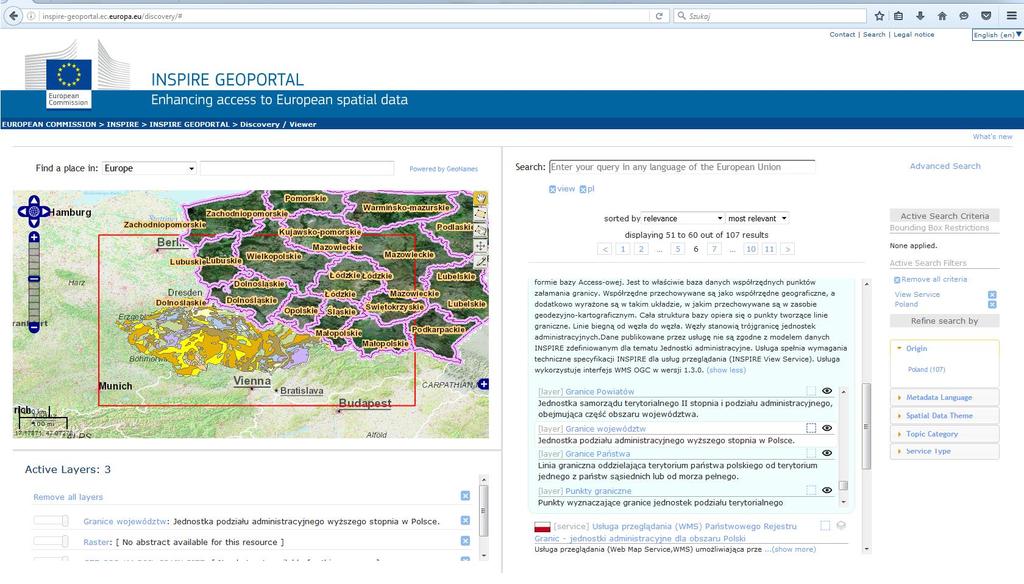
Task: Zoom map to world extent globe
Action: pos(34,212)
